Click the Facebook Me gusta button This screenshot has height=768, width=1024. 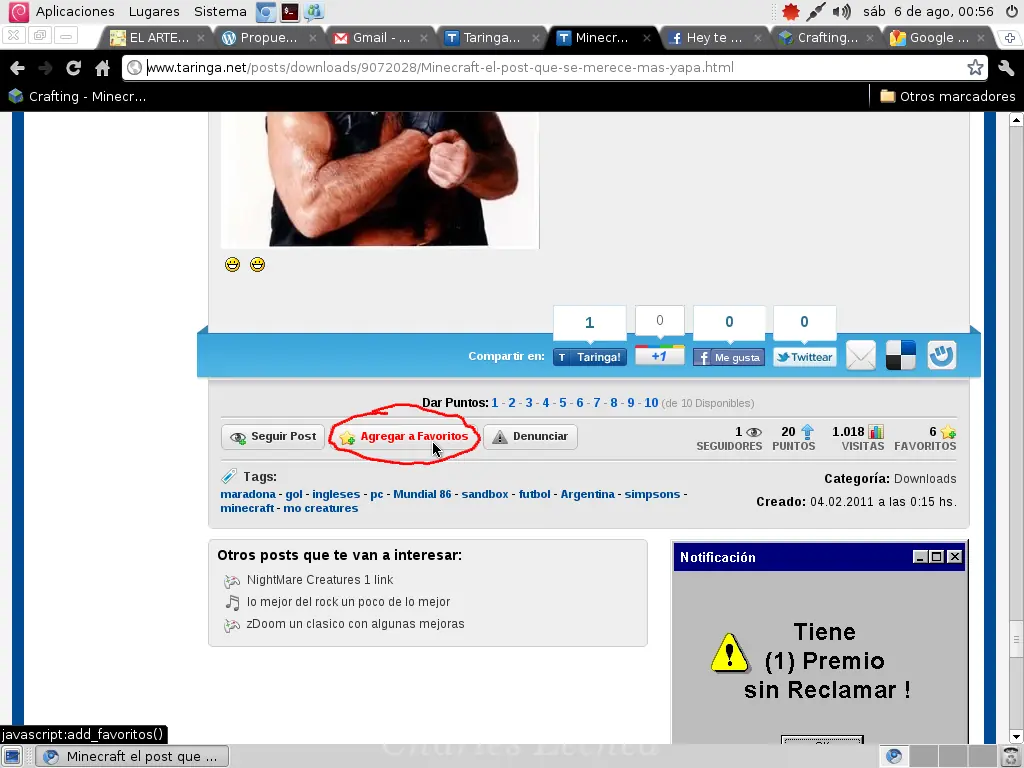[x=729, y=357]
